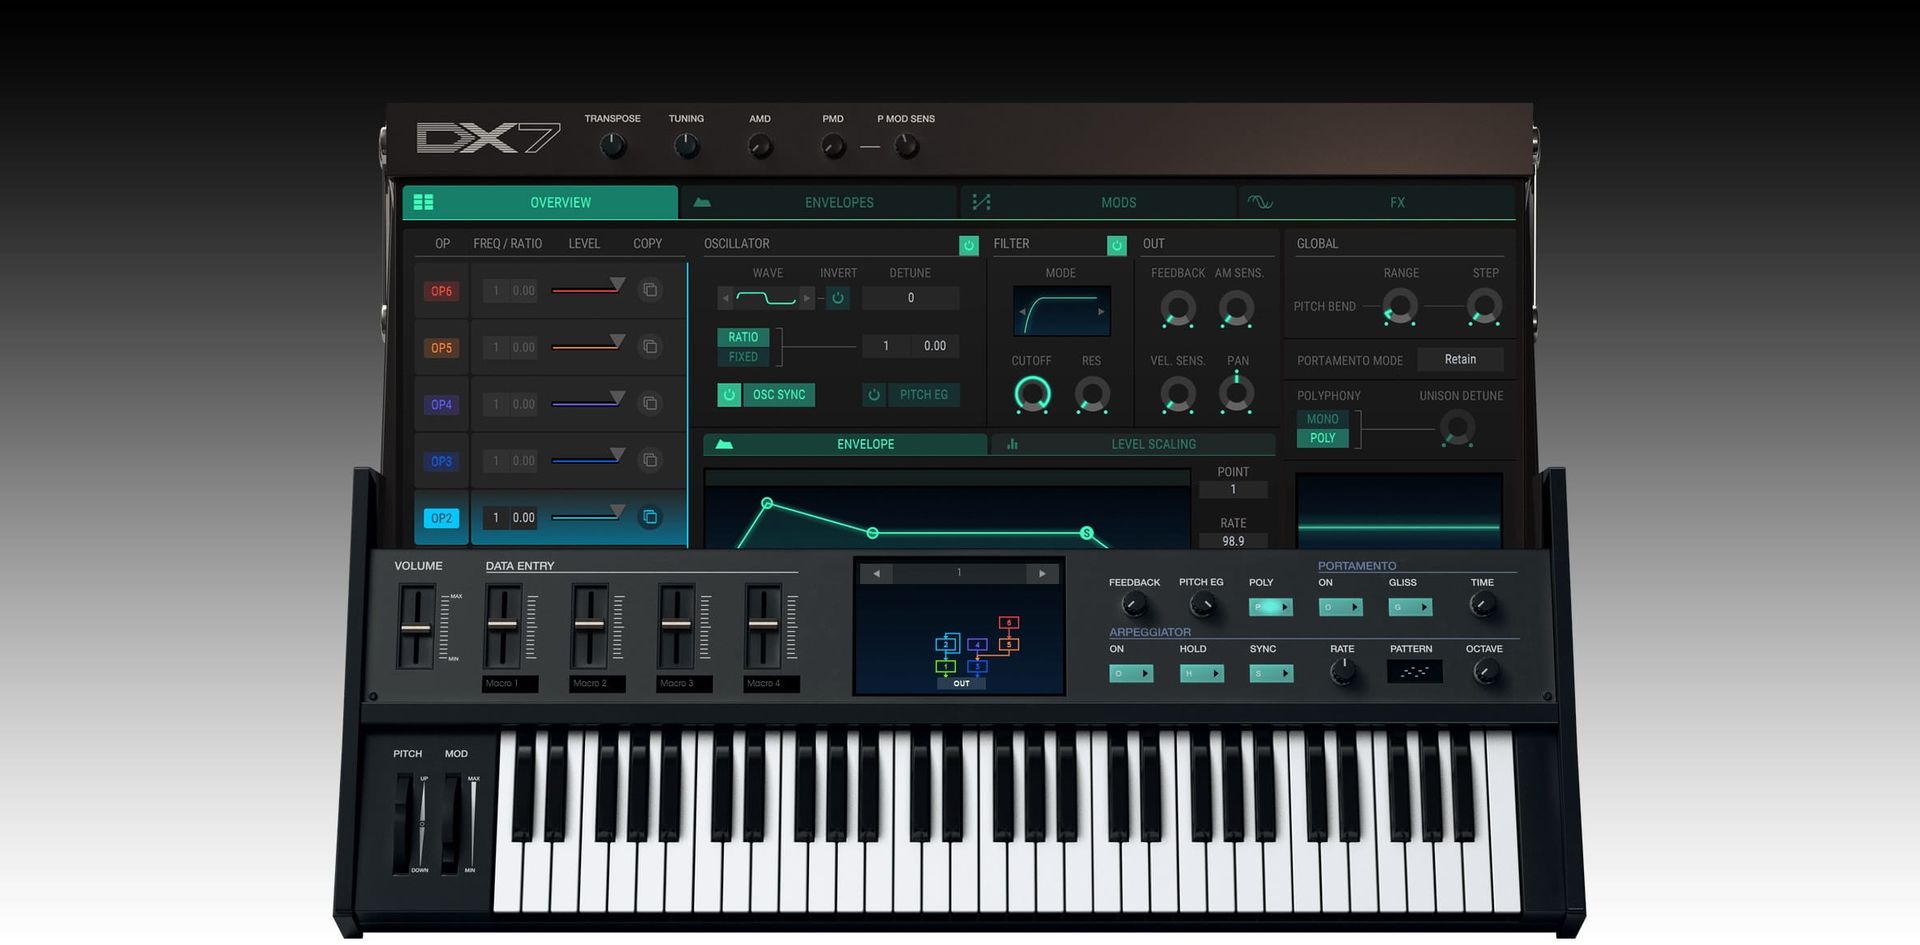The image size is (1920, 945).
Task: Toggle OSC SYNC on or off
Action: (x=766, y=395)
